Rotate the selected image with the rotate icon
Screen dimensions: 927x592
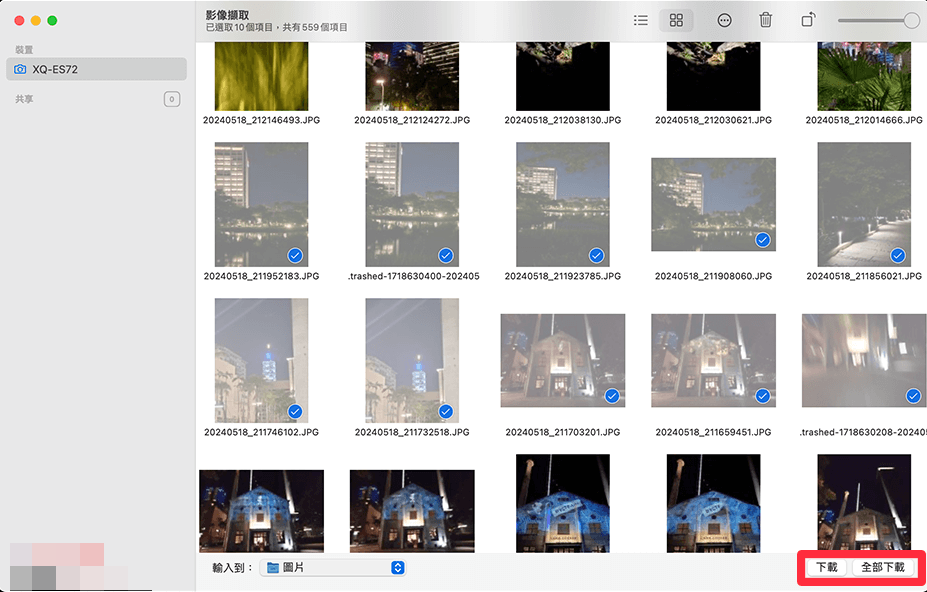[x=807, y=20]
